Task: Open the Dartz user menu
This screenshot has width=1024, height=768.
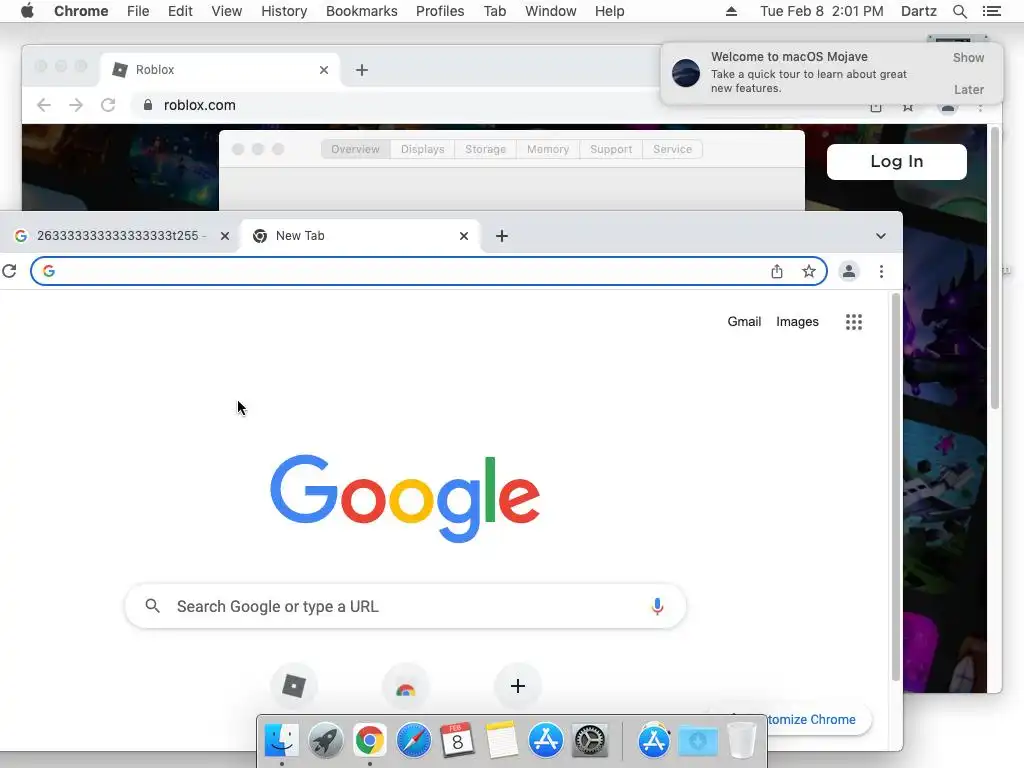Action: pos(918,11)
